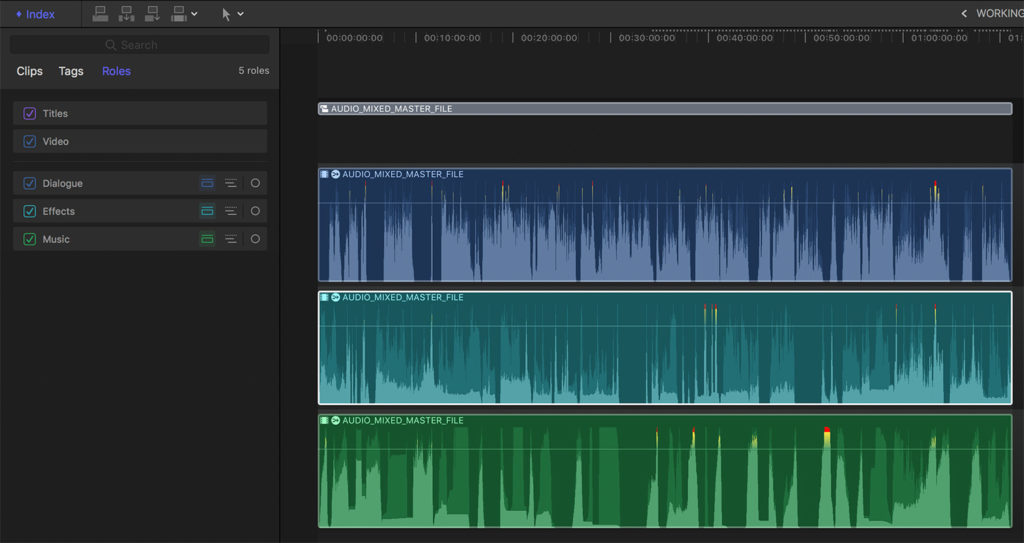The width and height of the screenshot is (1024, 543).
Task: Click the large red peak in the green clip
Action: tap(827, 431)
